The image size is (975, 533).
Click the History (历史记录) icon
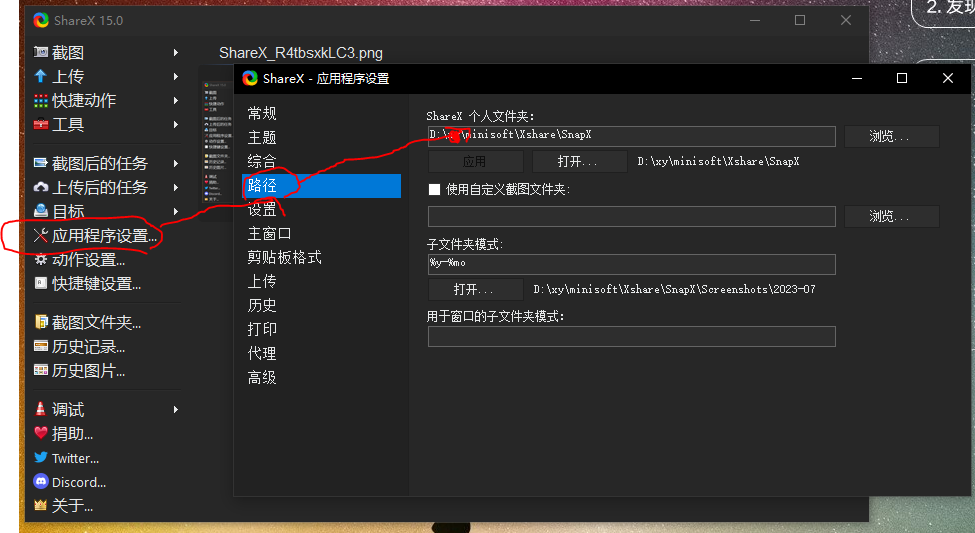click(x=40, y=346)
